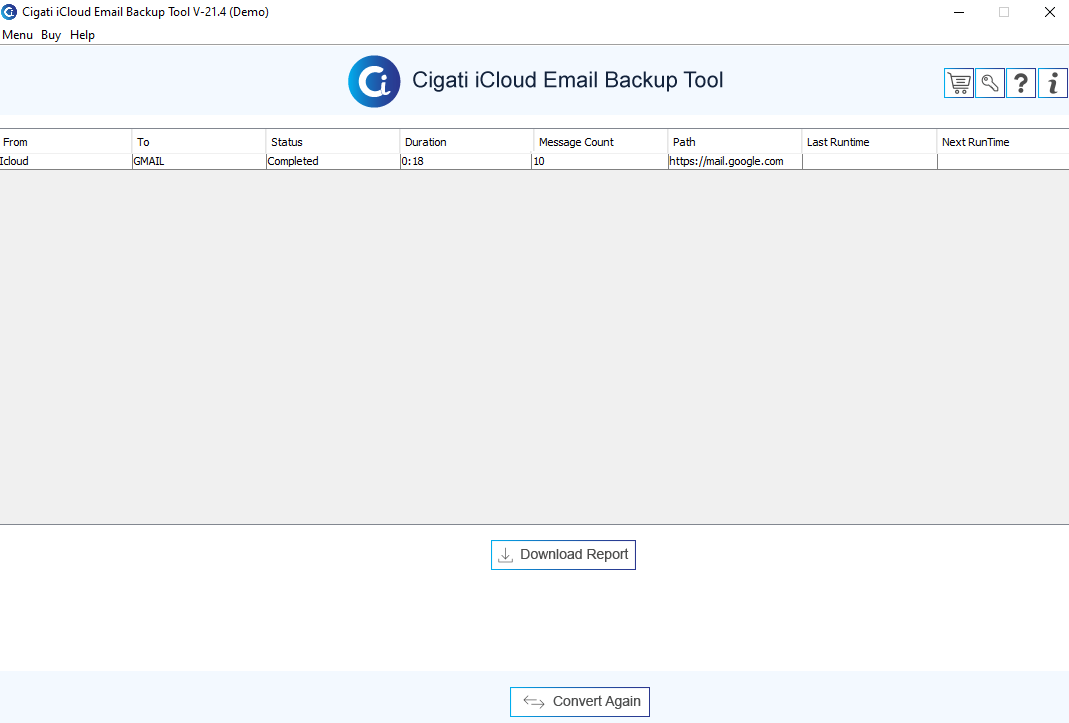
Task: Sort by the From column header
Action: [65, 142]
